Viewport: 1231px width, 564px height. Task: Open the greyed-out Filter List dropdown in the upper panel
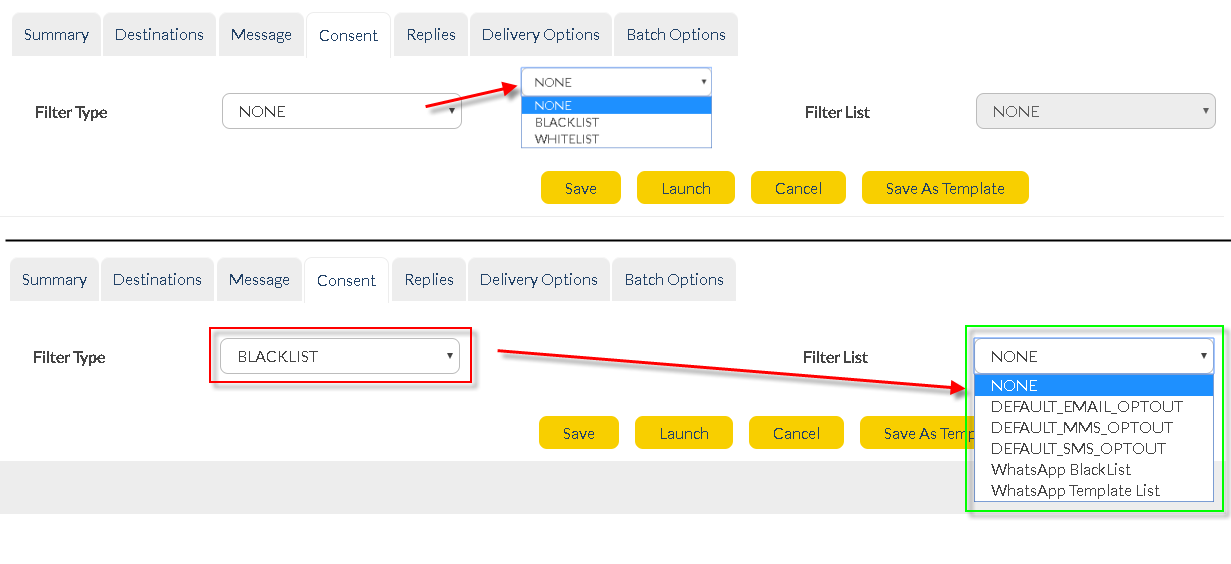(x=1095, y=112)
